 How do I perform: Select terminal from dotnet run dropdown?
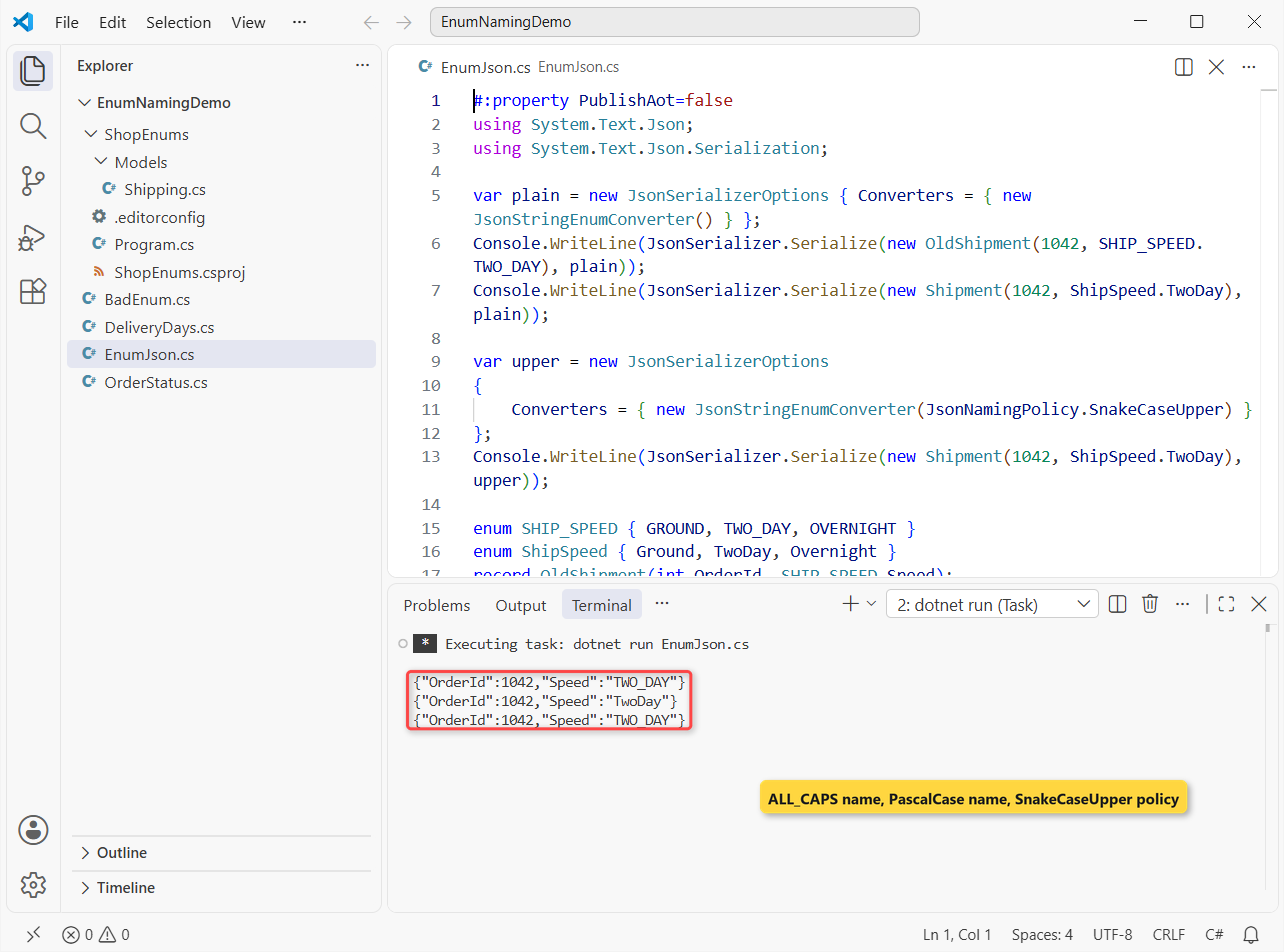(x=992, y=604)
